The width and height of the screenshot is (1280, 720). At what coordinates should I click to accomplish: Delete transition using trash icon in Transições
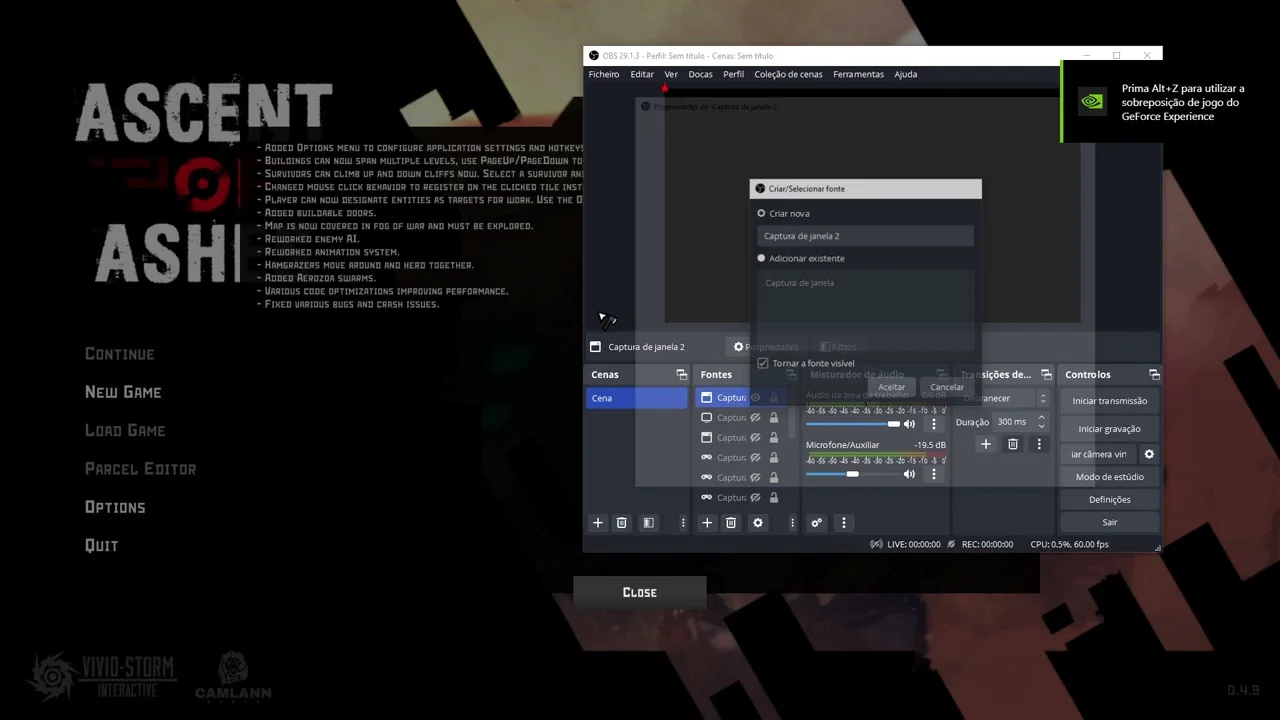[1012, 444]
